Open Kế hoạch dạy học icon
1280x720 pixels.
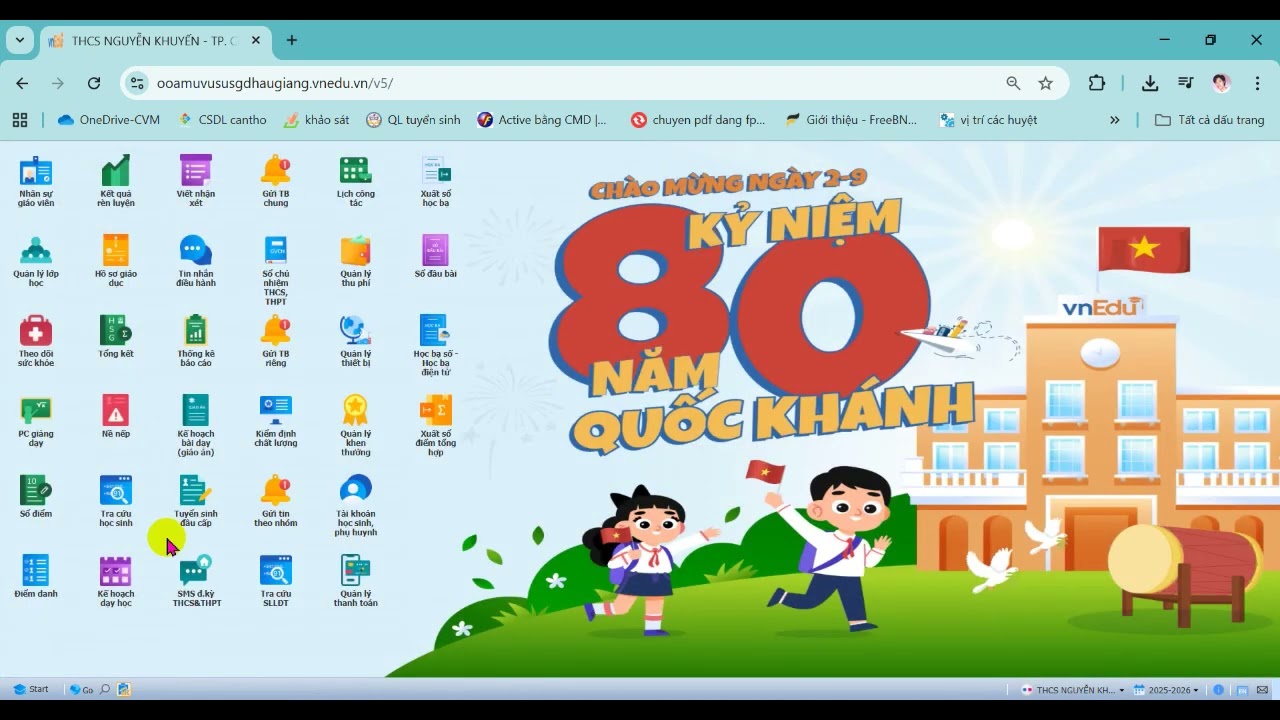116,581
